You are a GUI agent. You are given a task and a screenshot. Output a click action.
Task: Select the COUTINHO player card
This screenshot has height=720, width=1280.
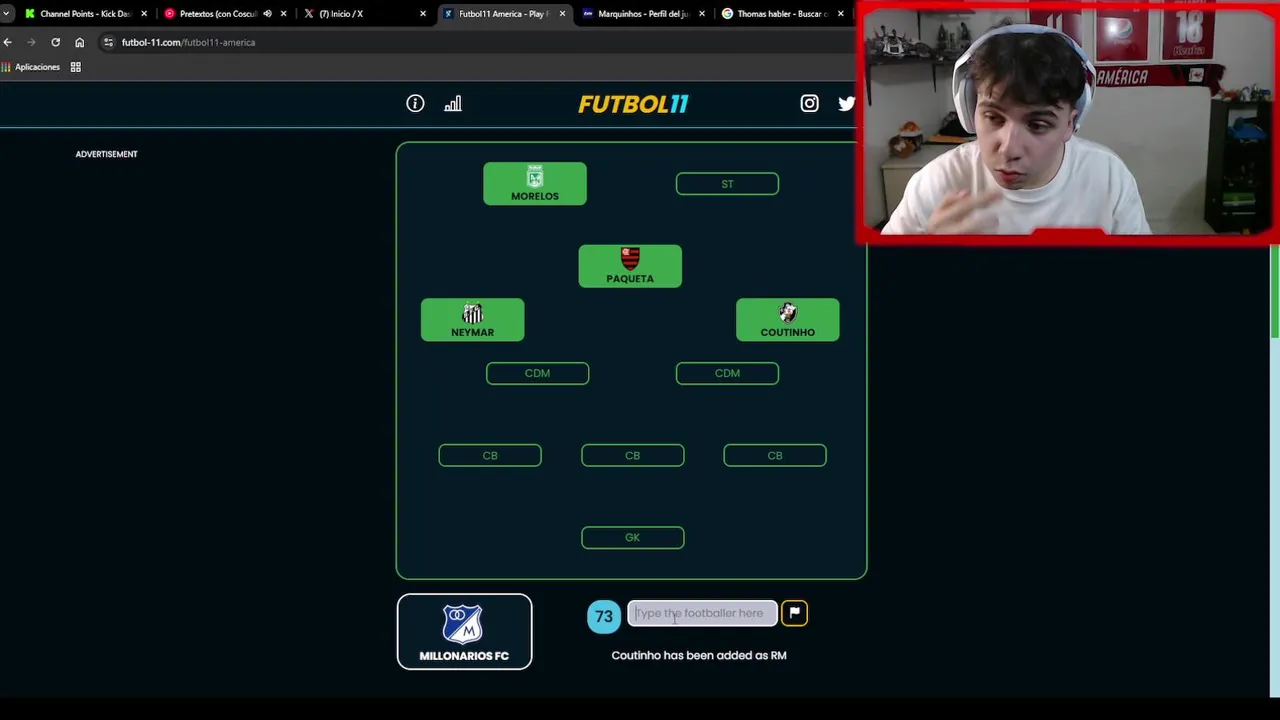point(788,320)
